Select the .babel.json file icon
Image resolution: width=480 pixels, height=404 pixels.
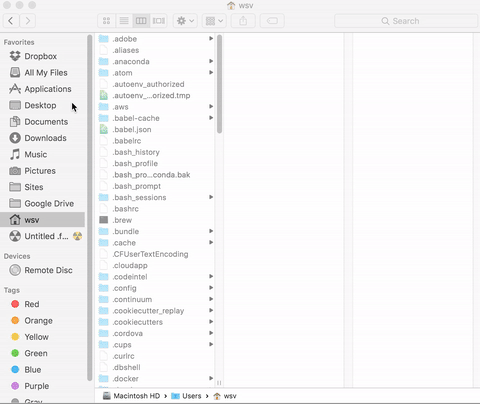point(104,129)
